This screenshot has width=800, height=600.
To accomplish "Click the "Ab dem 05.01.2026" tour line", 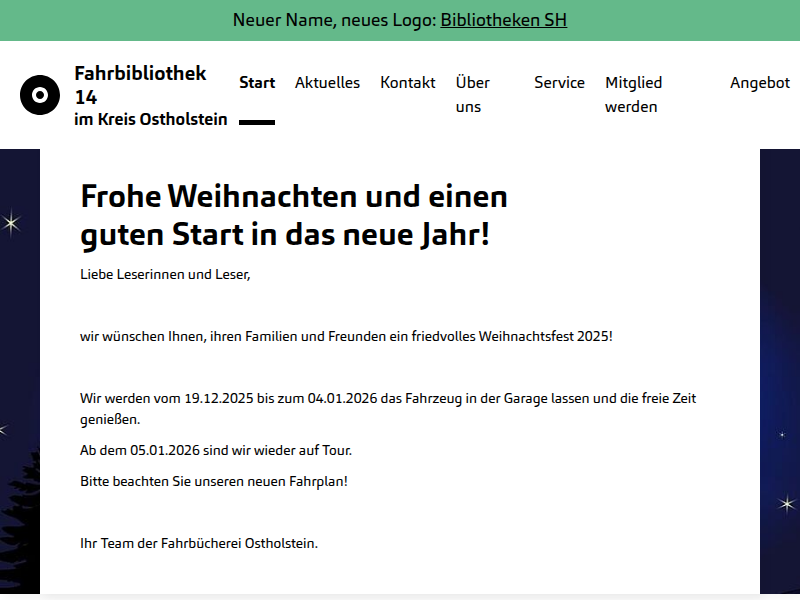I will click(216, 451).
